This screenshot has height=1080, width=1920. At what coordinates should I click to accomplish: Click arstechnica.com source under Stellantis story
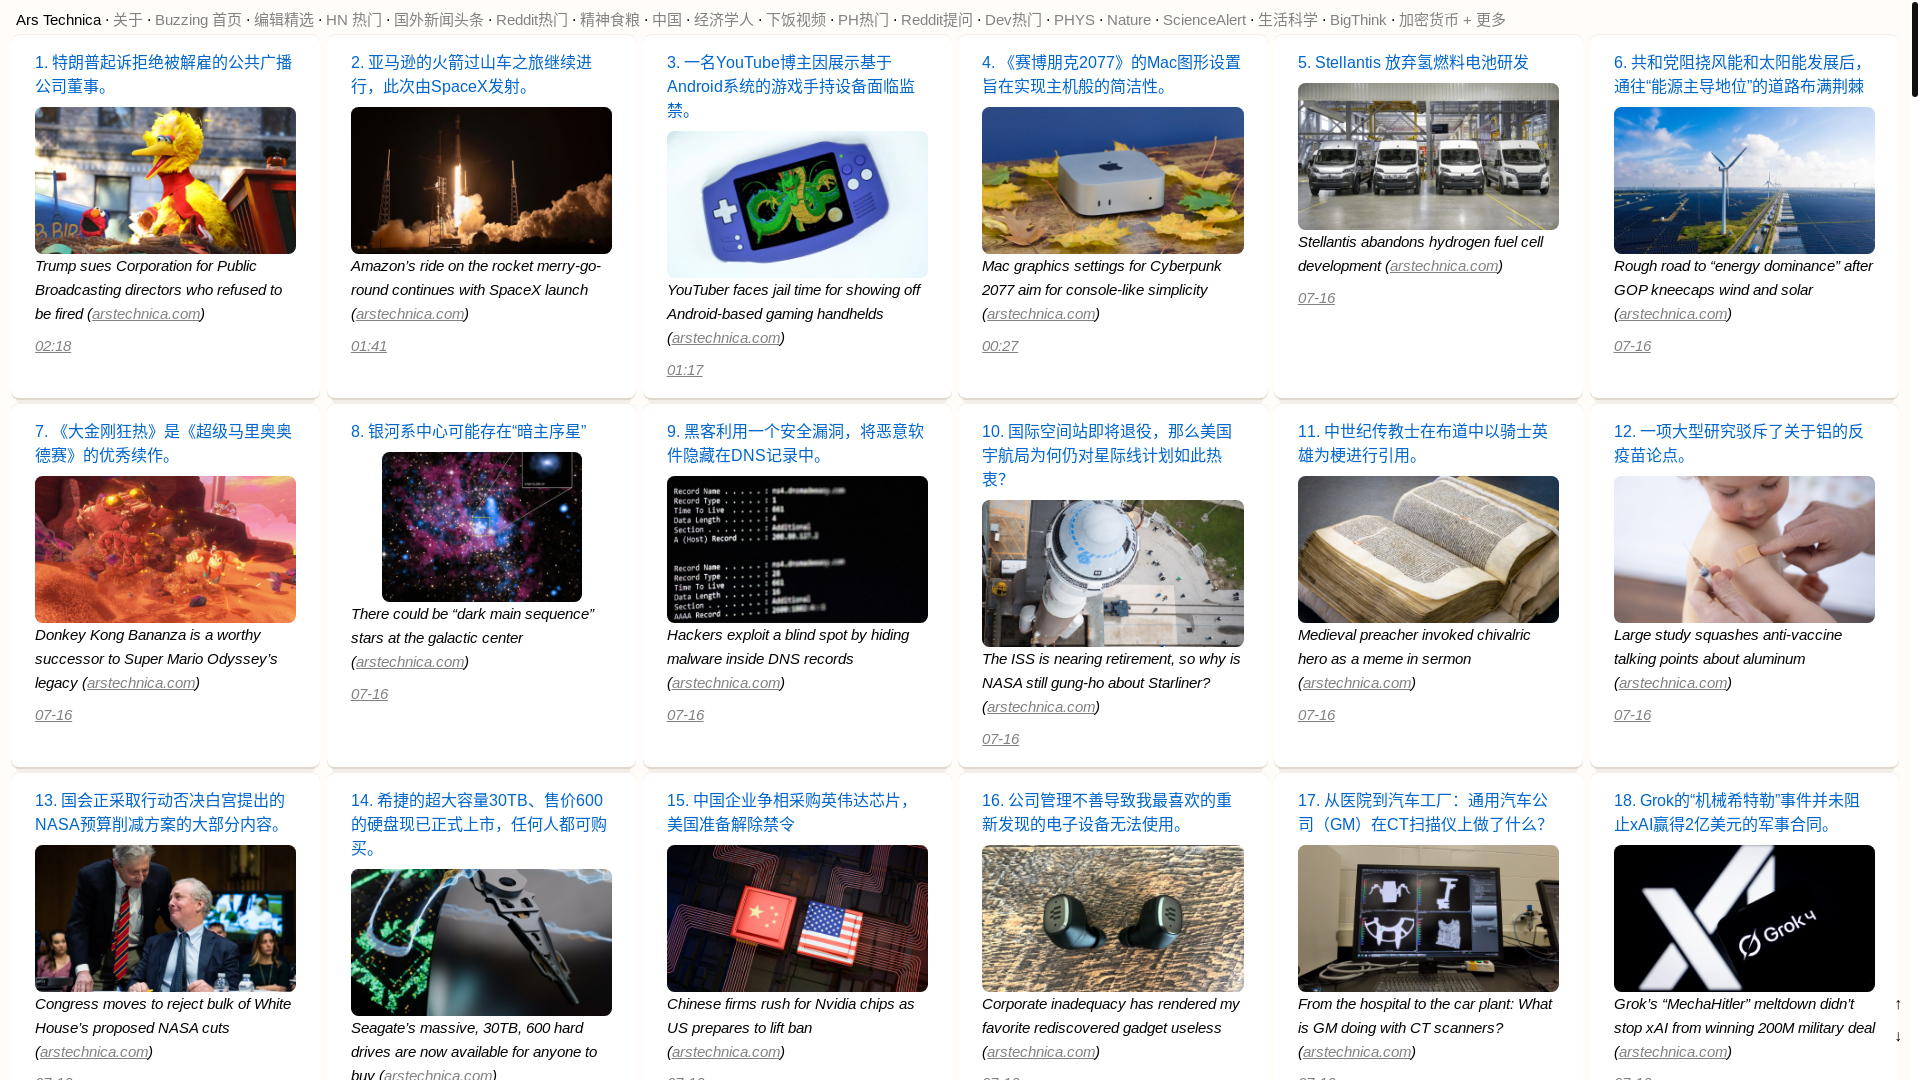pos(1444,265)
